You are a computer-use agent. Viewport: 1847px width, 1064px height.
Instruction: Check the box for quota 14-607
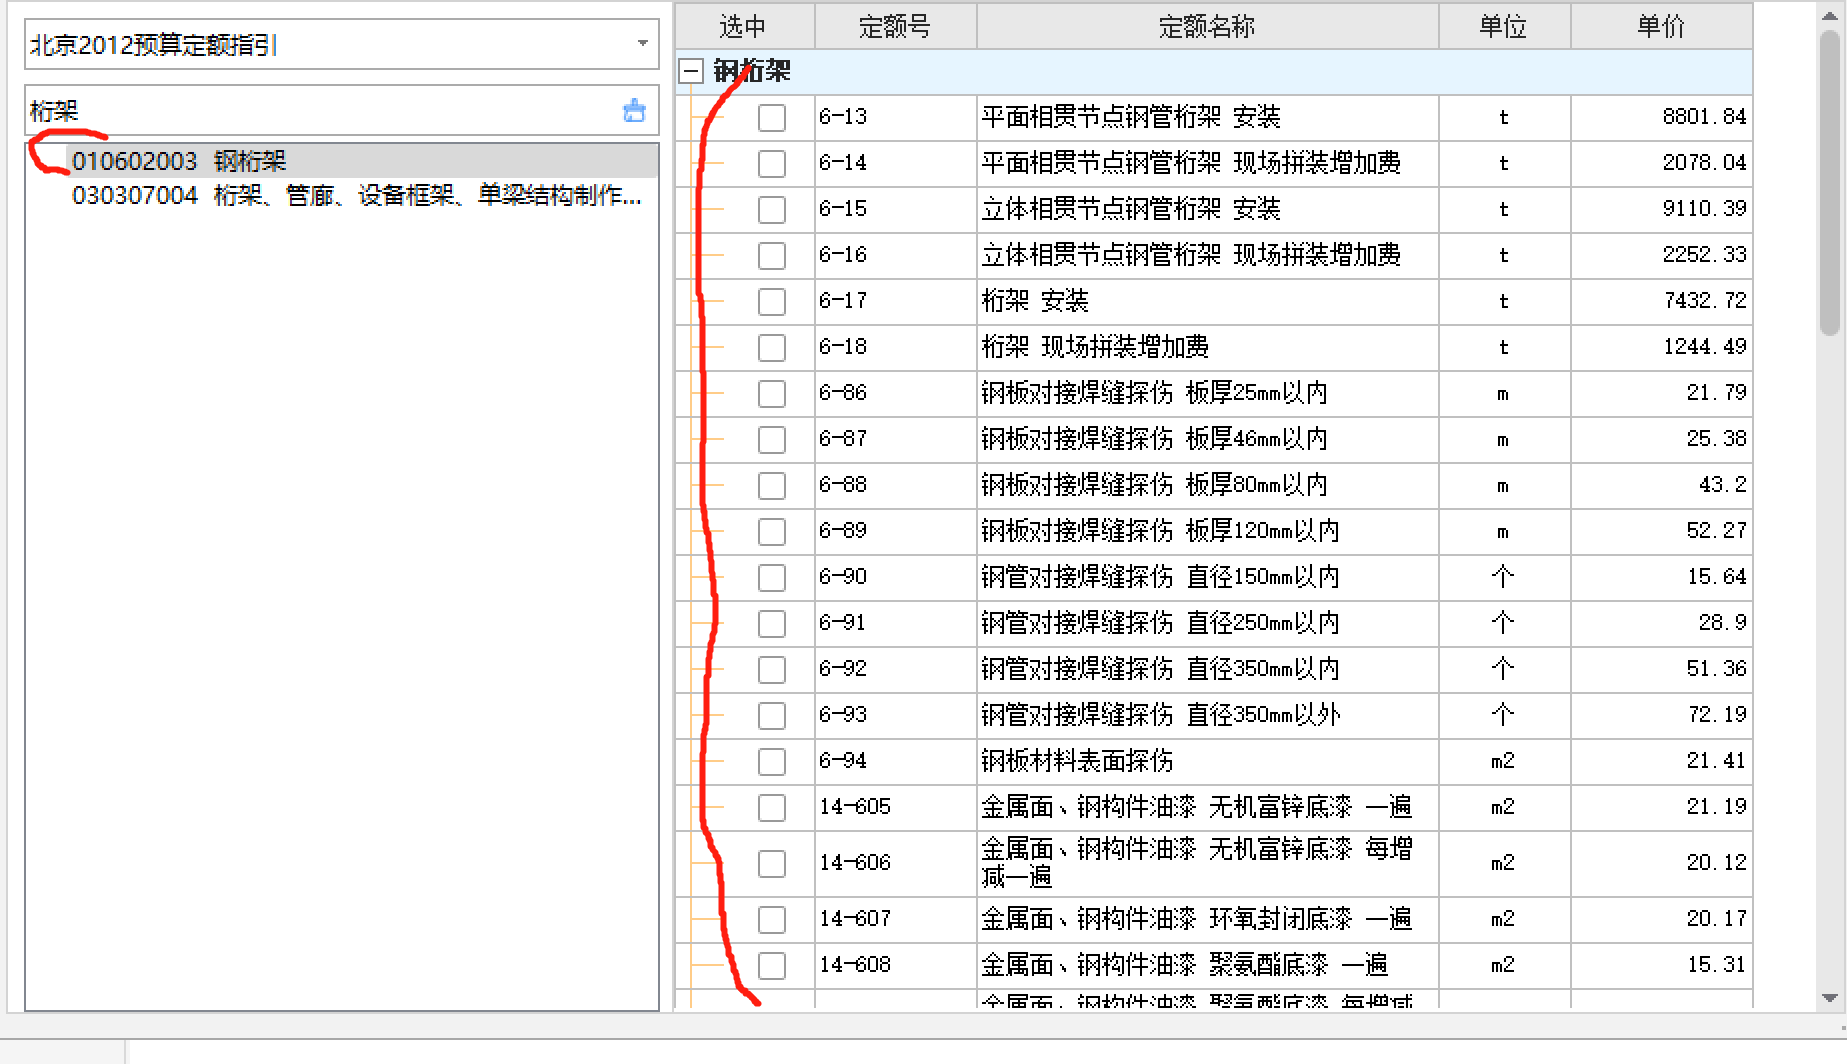(x=771, y=919)
